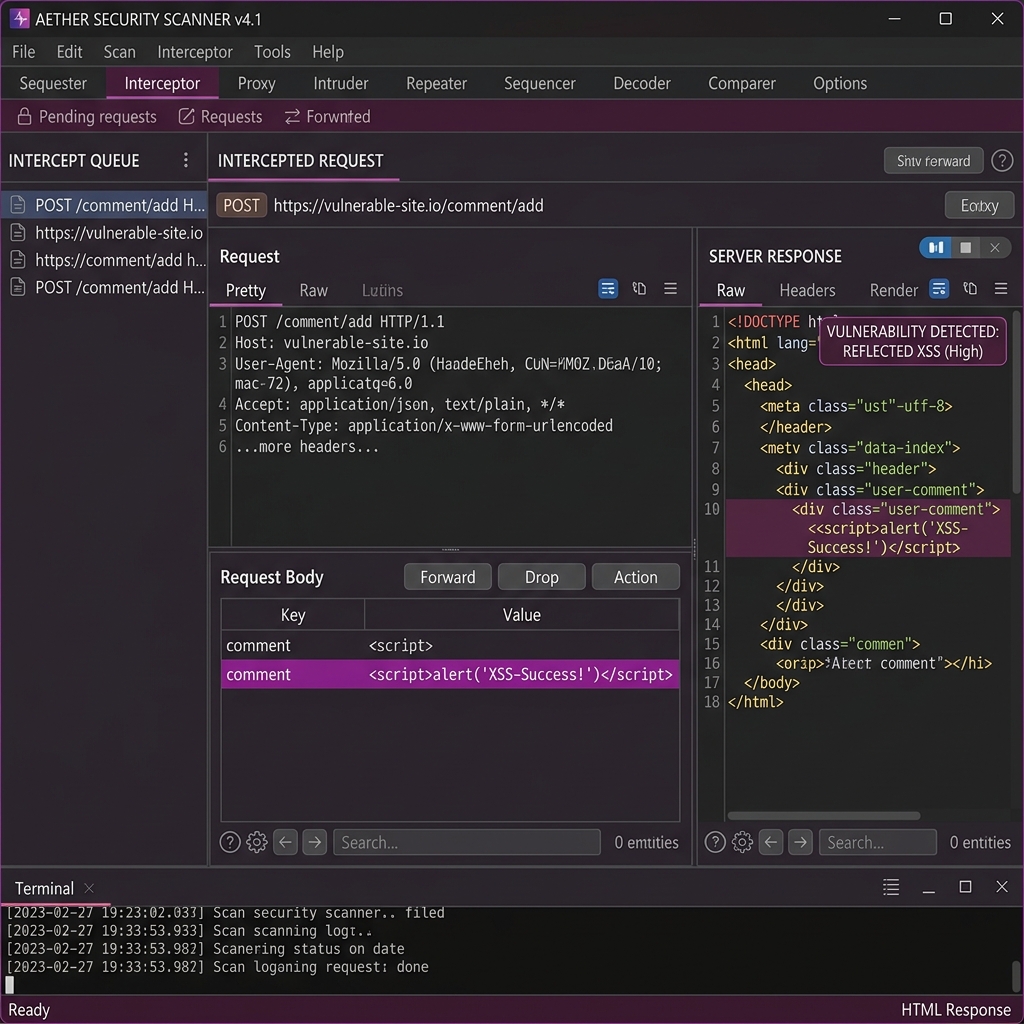This screenshot has height=1024, width=1024.
Task: Click the Request Body search field
Action: tap(467, 842)
